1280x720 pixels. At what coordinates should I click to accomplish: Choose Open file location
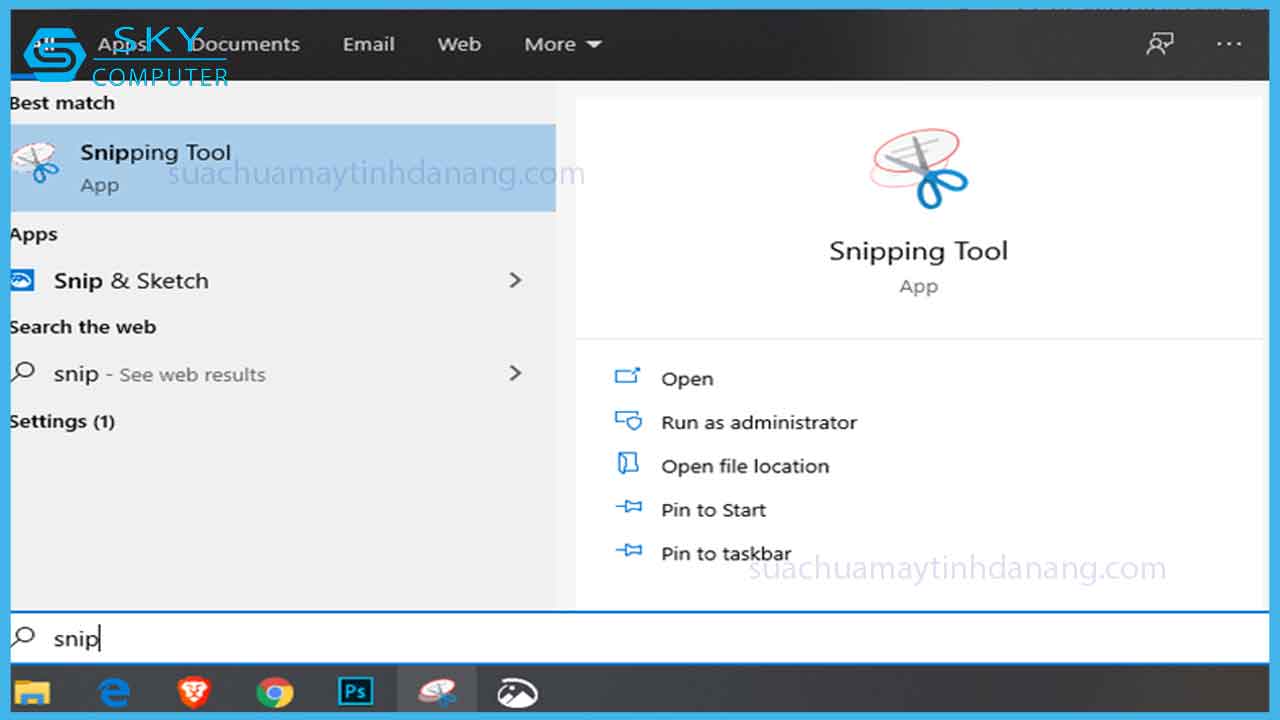point(745,466)
